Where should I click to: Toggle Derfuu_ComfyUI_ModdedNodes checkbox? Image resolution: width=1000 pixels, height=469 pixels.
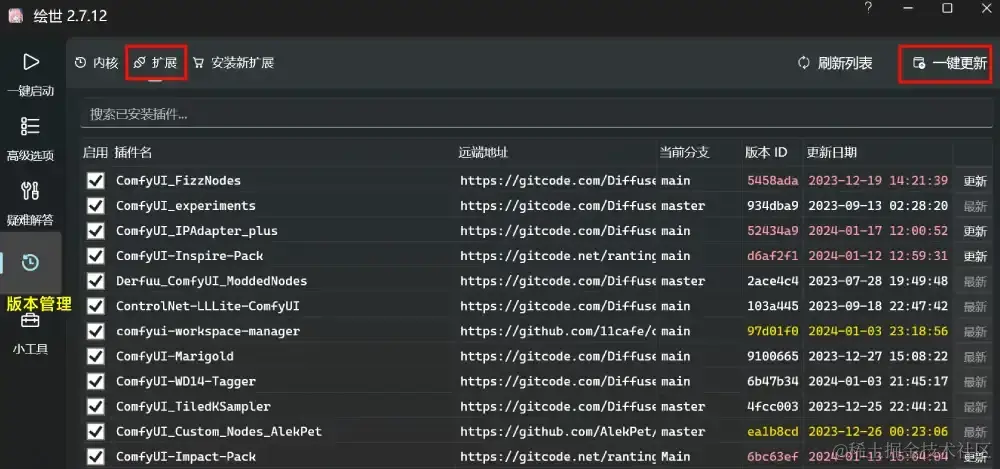(96, 281)
